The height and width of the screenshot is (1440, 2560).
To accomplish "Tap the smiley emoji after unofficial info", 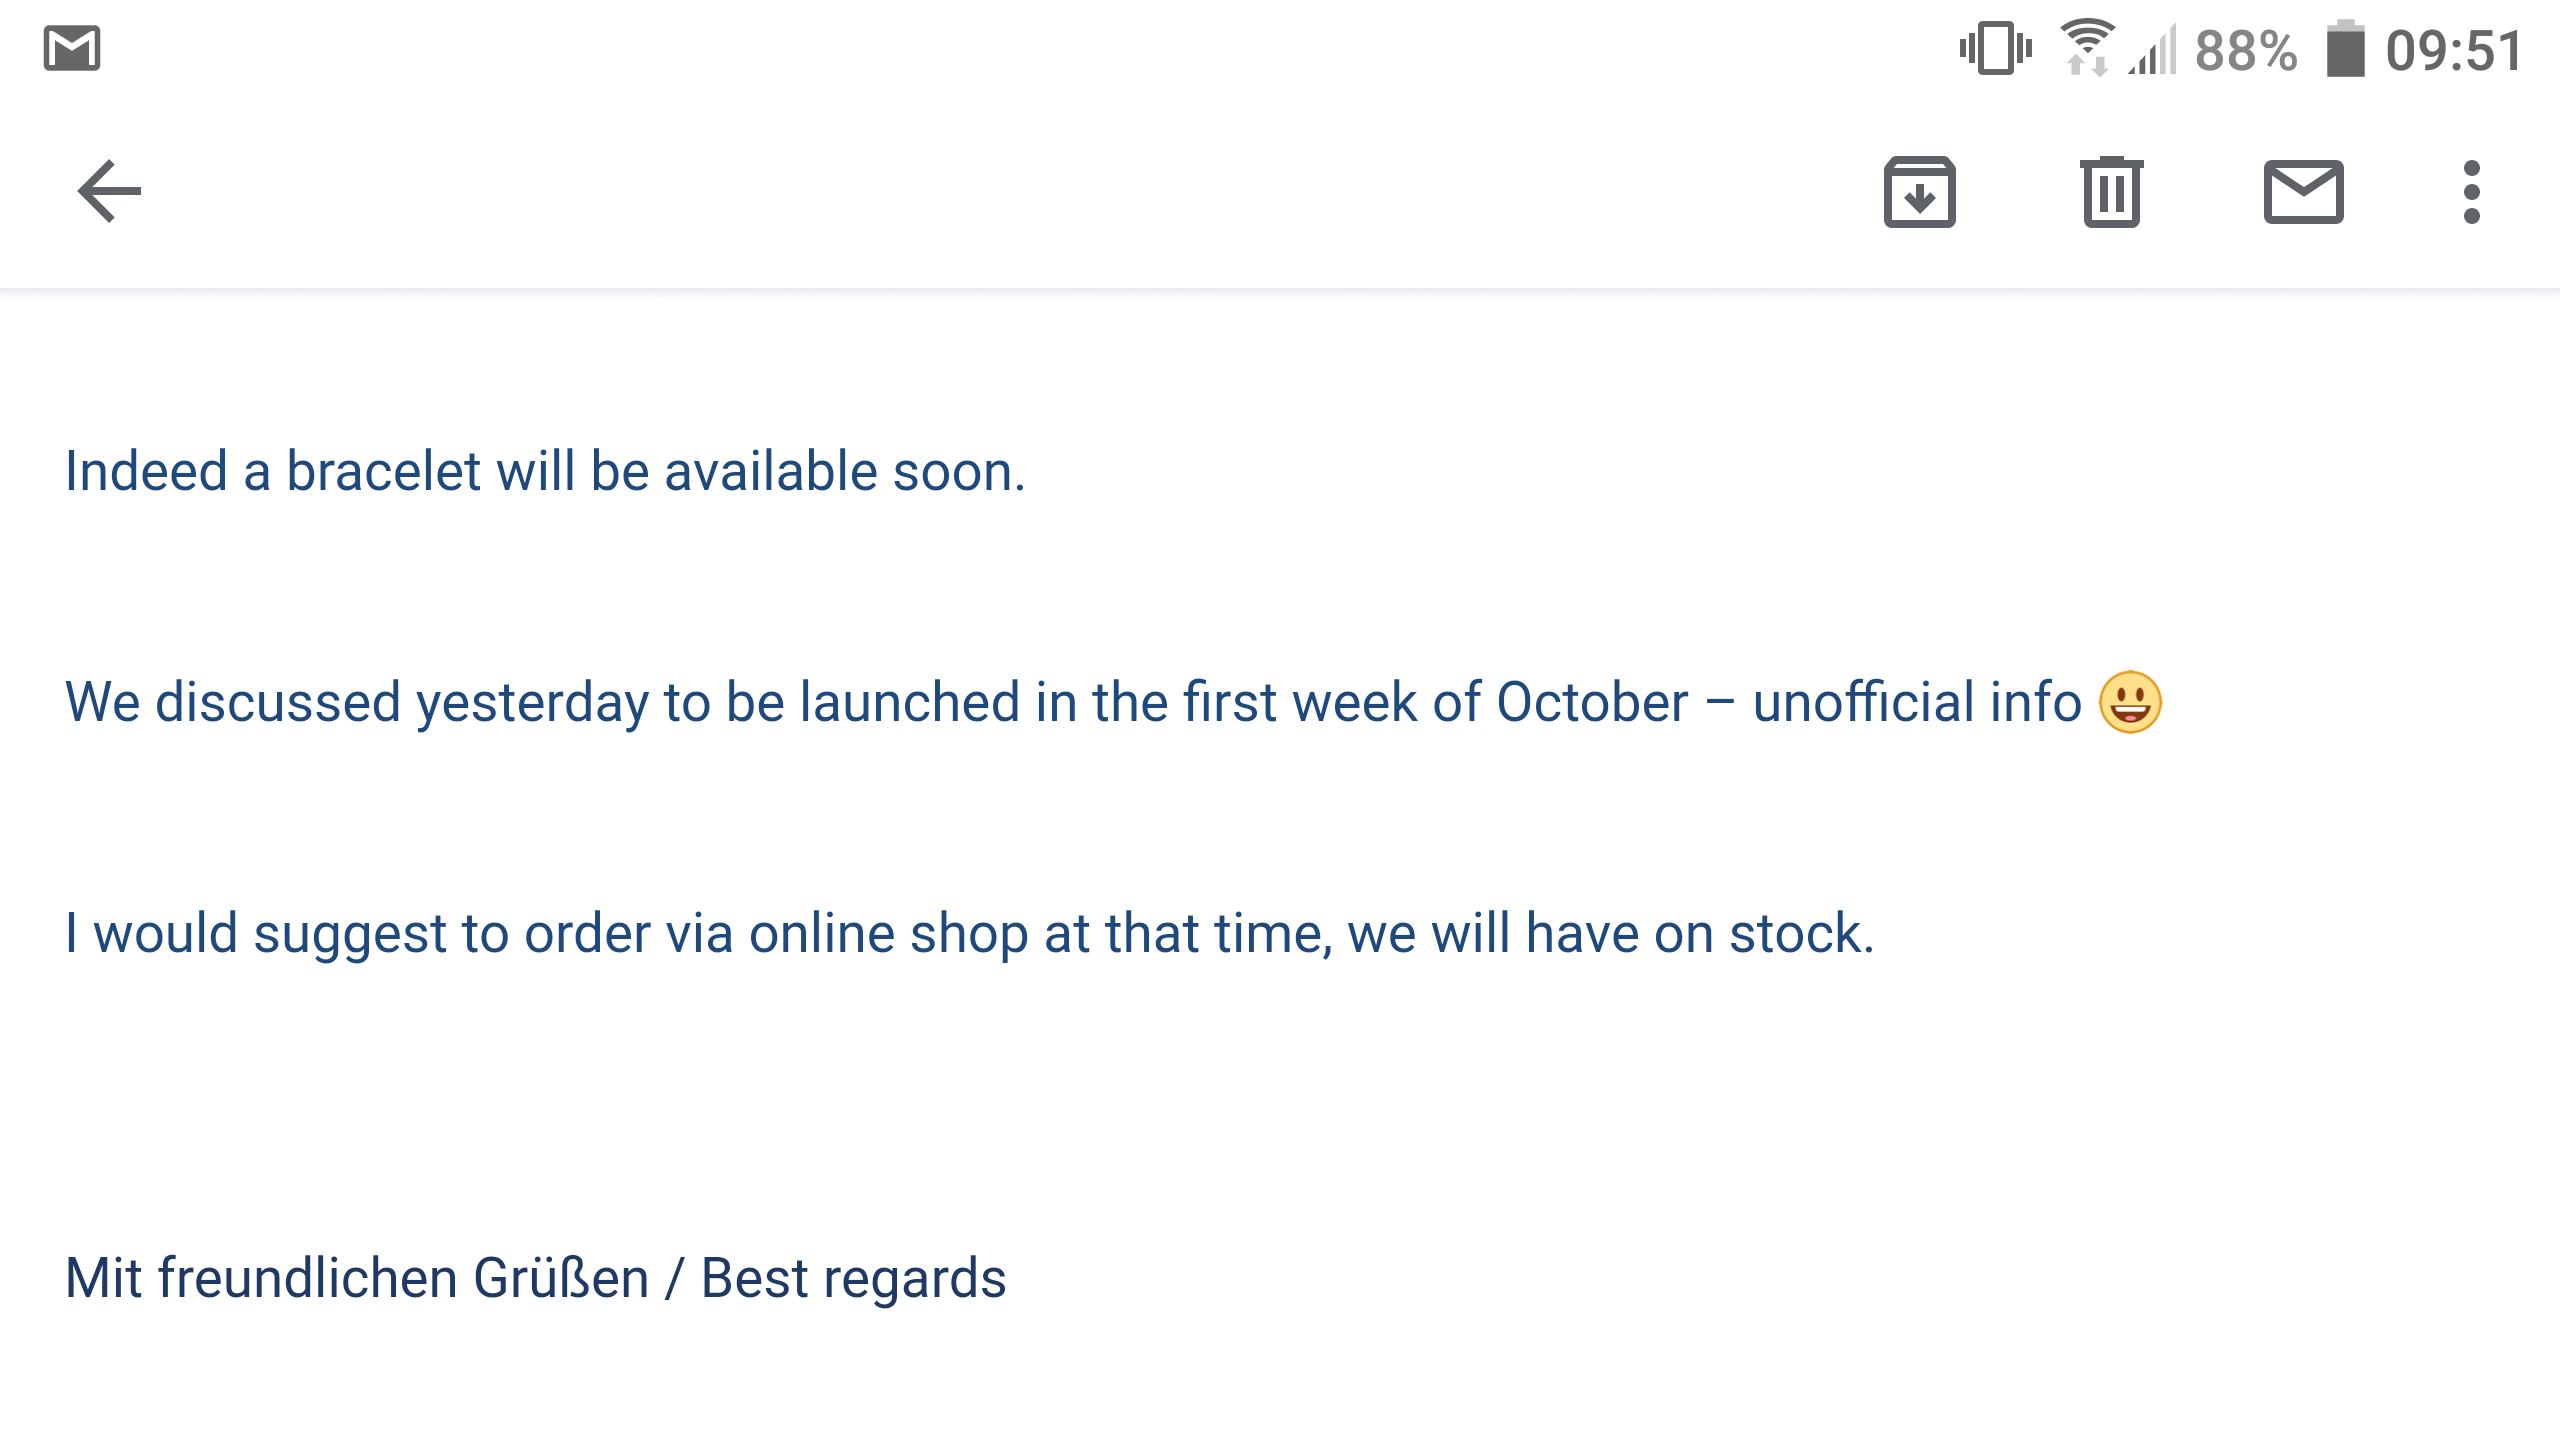I will [2130, 702].
